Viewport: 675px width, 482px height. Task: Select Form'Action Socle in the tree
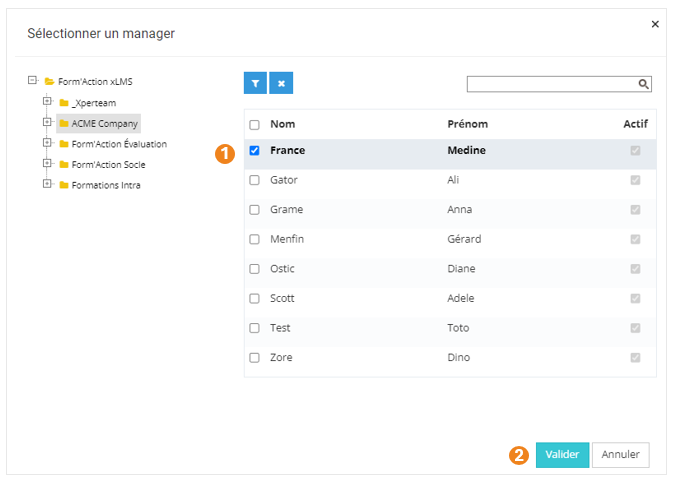click(x=108, y=164)
